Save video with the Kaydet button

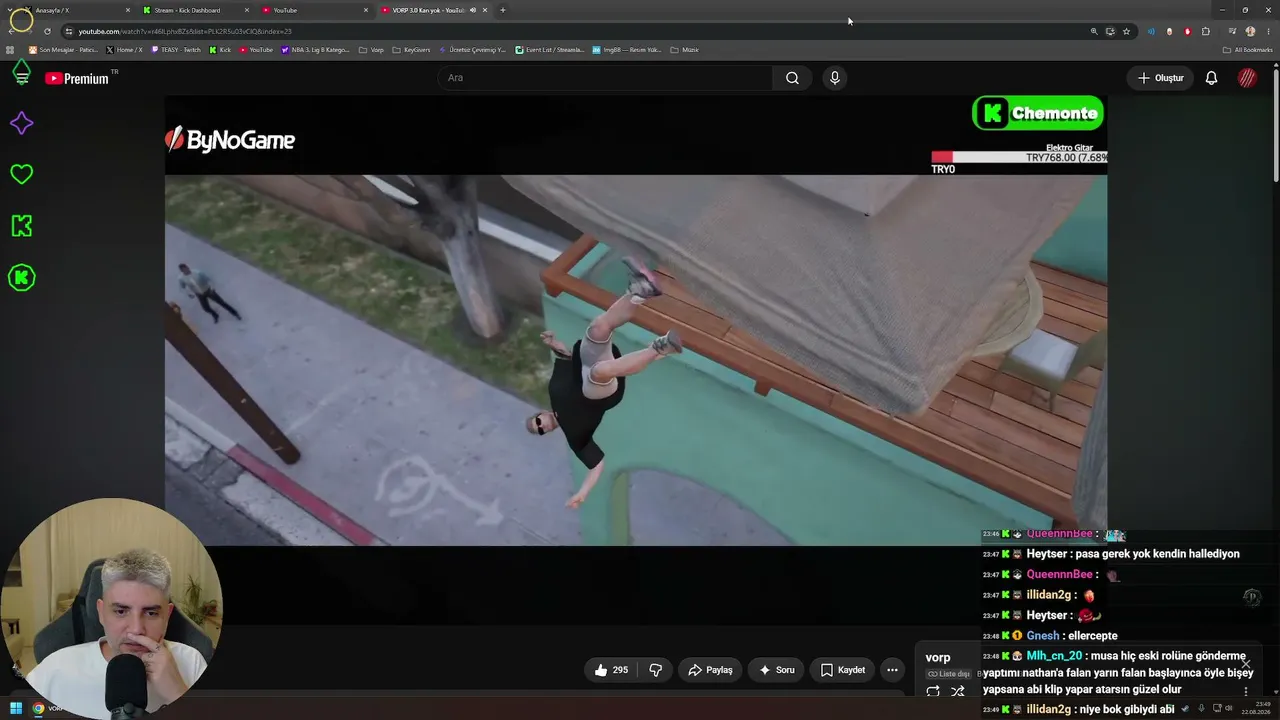842,670
